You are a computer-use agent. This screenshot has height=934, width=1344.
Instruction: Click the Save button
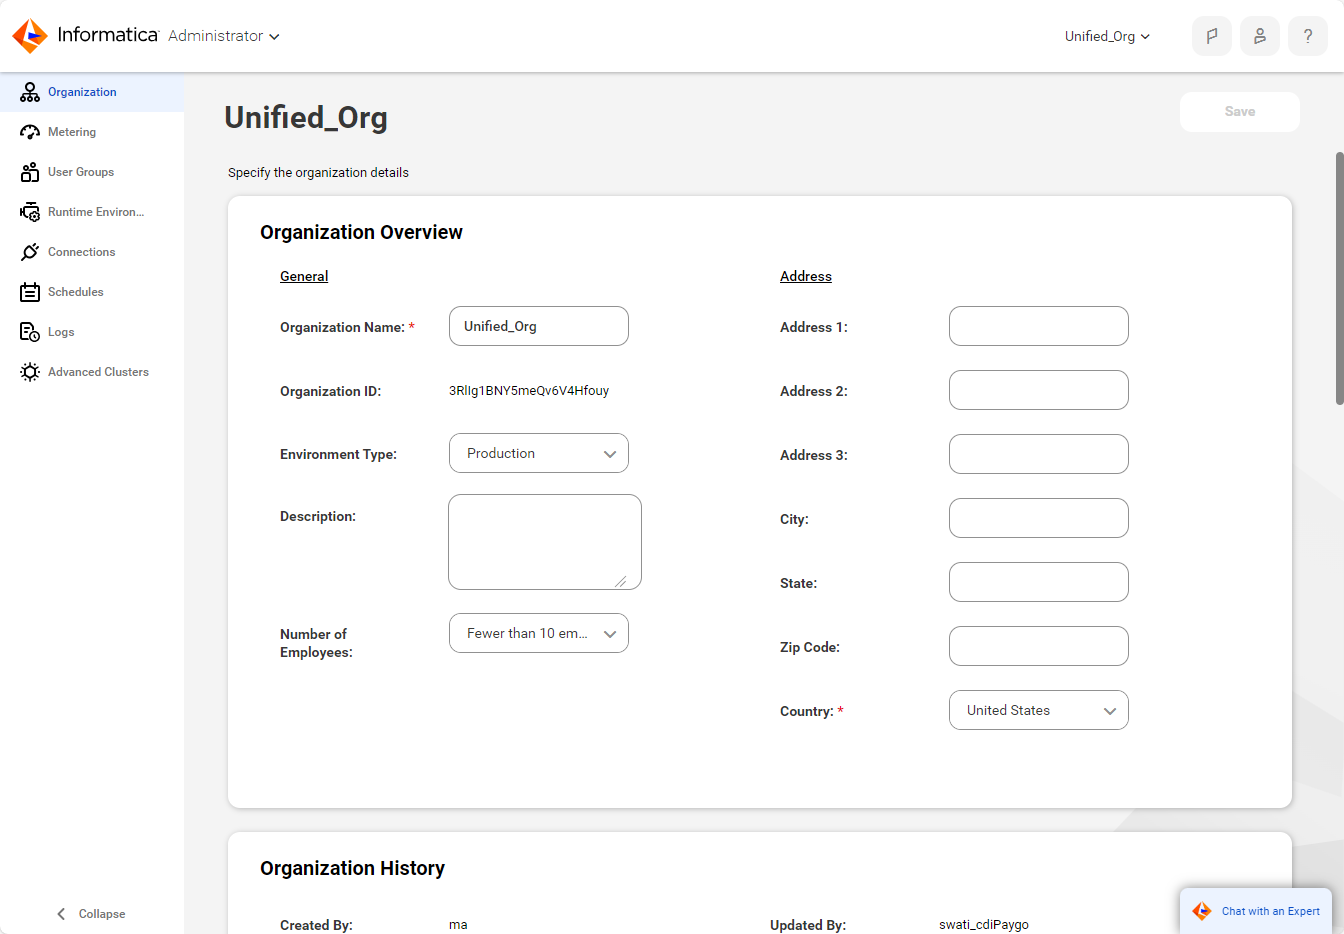1240,112
